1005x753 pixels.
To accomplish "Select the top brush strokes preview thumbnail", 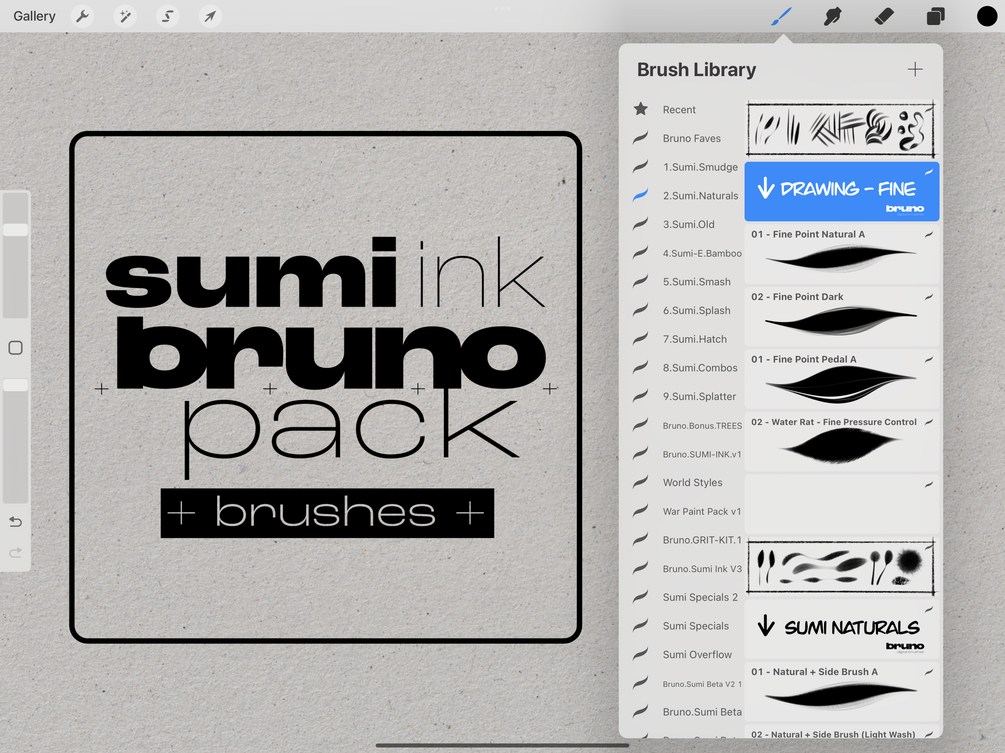I will [x=842, y=129].
